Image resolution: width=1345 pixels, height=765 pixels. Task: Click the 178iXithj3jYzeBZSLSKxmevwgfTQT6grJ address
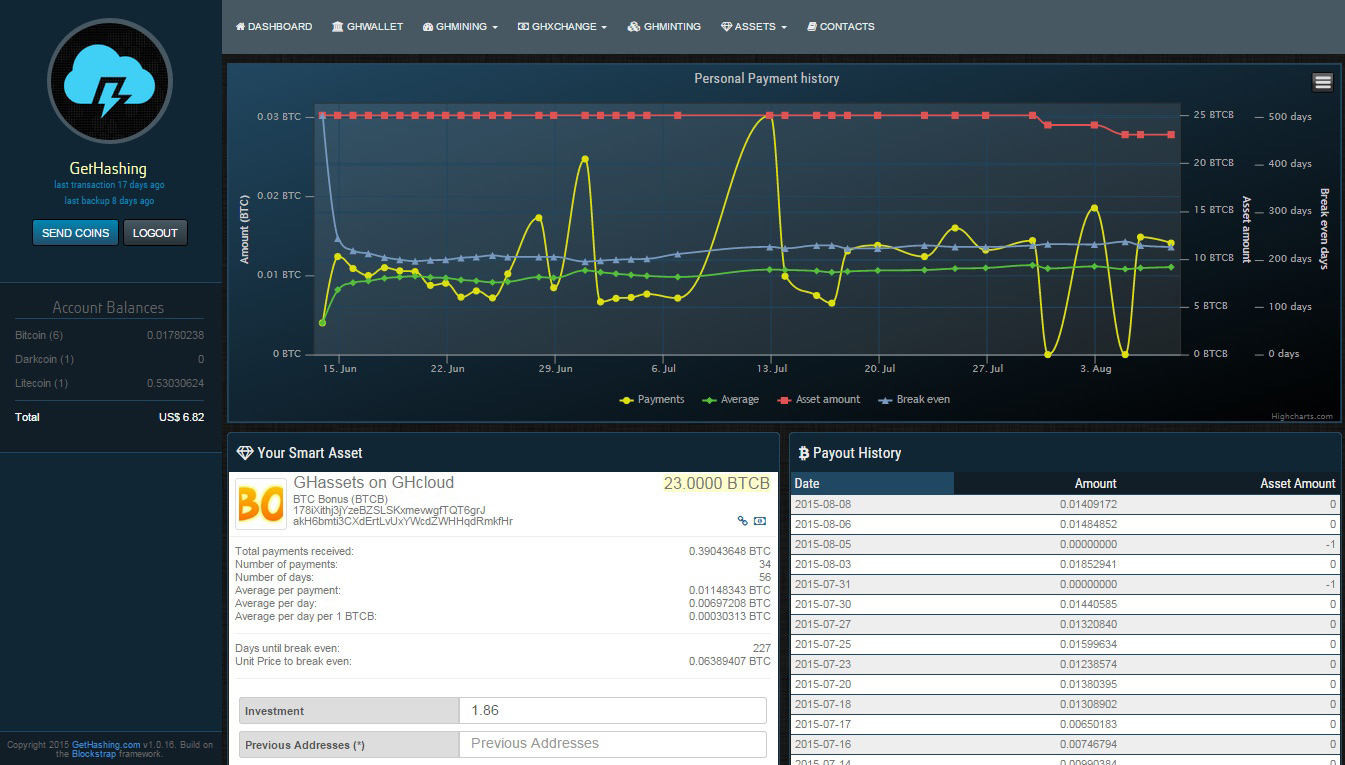[x=389, y=510]
